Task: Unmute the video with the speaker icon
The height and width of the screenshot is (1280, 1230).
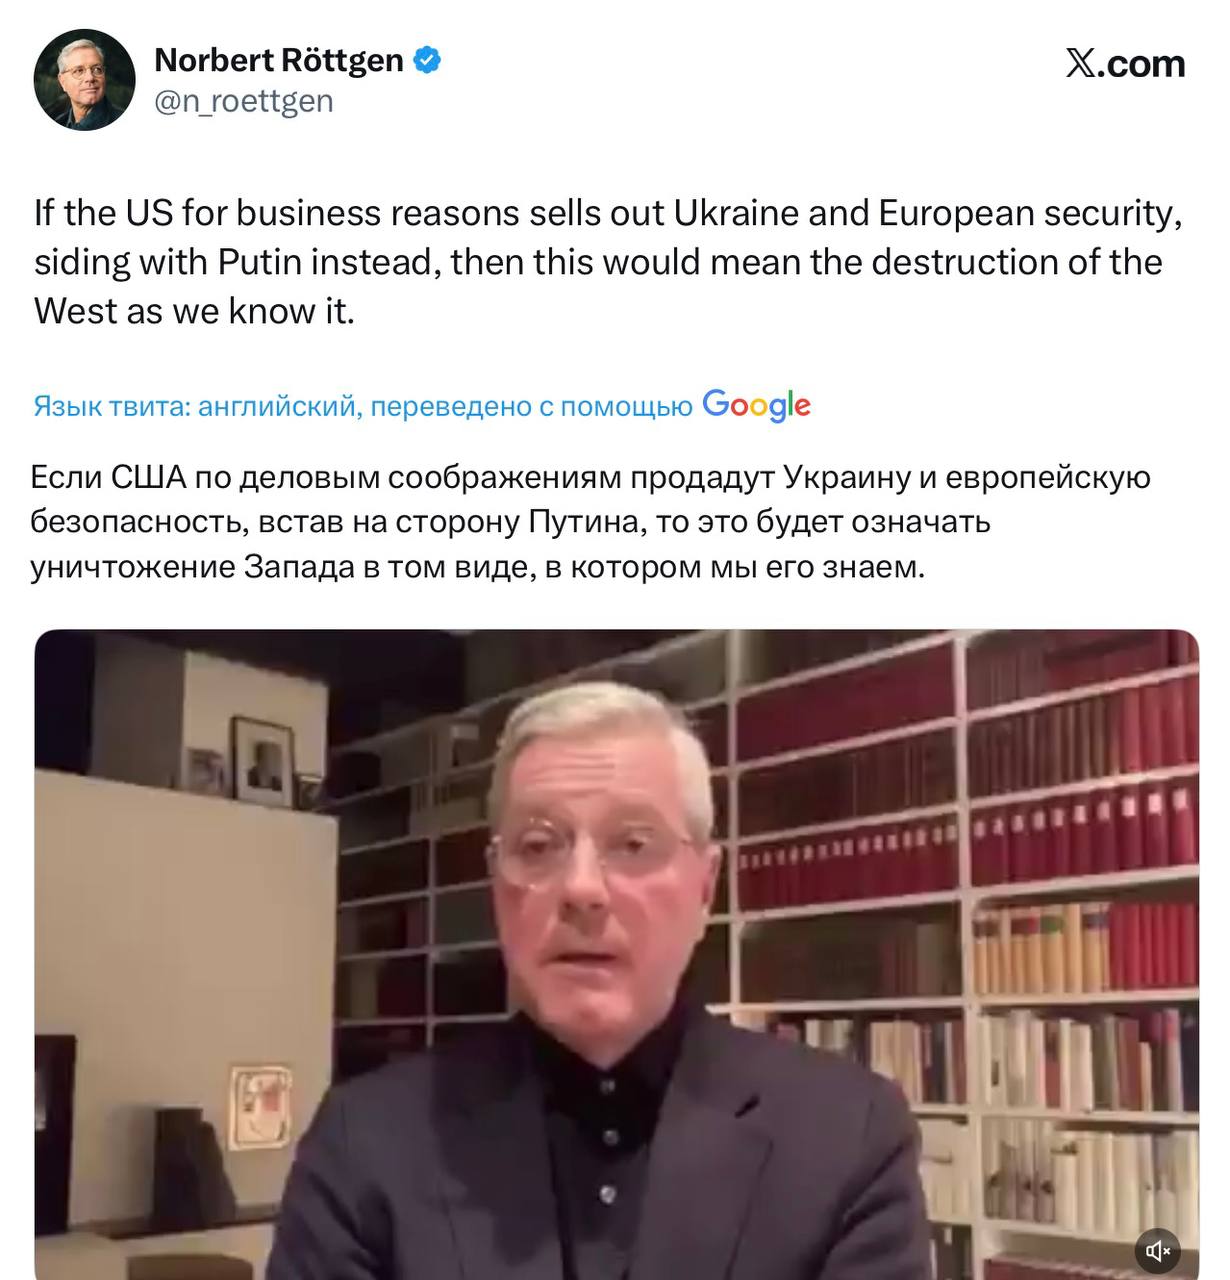Action: coord(1158,1250)
